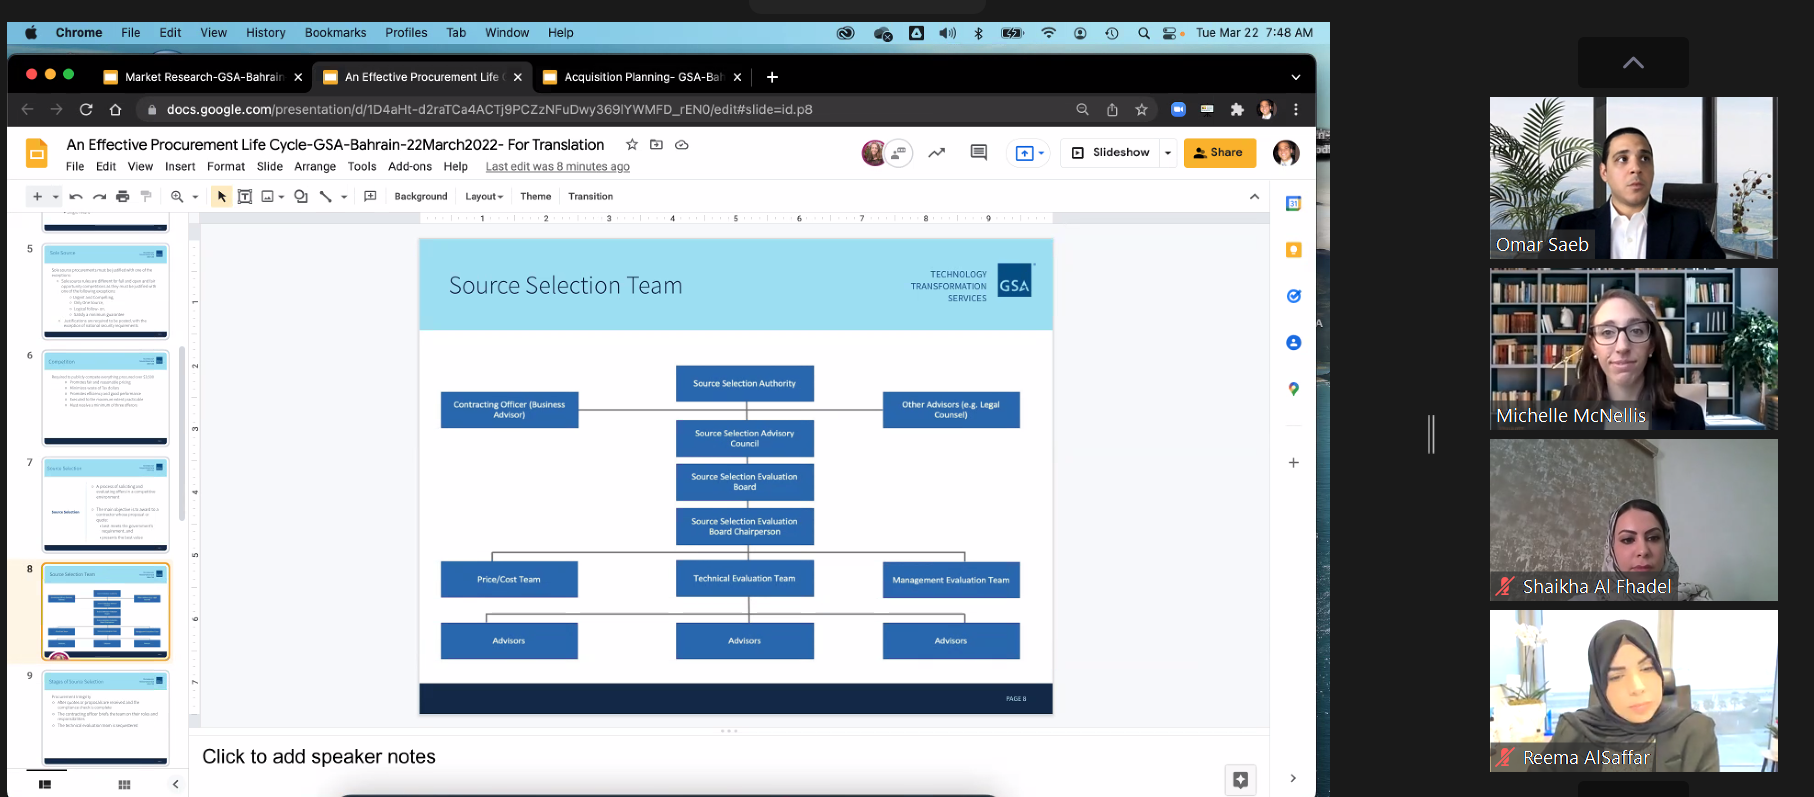
Task: Switch to grid view of slides
Action: (x=124, y=785)
